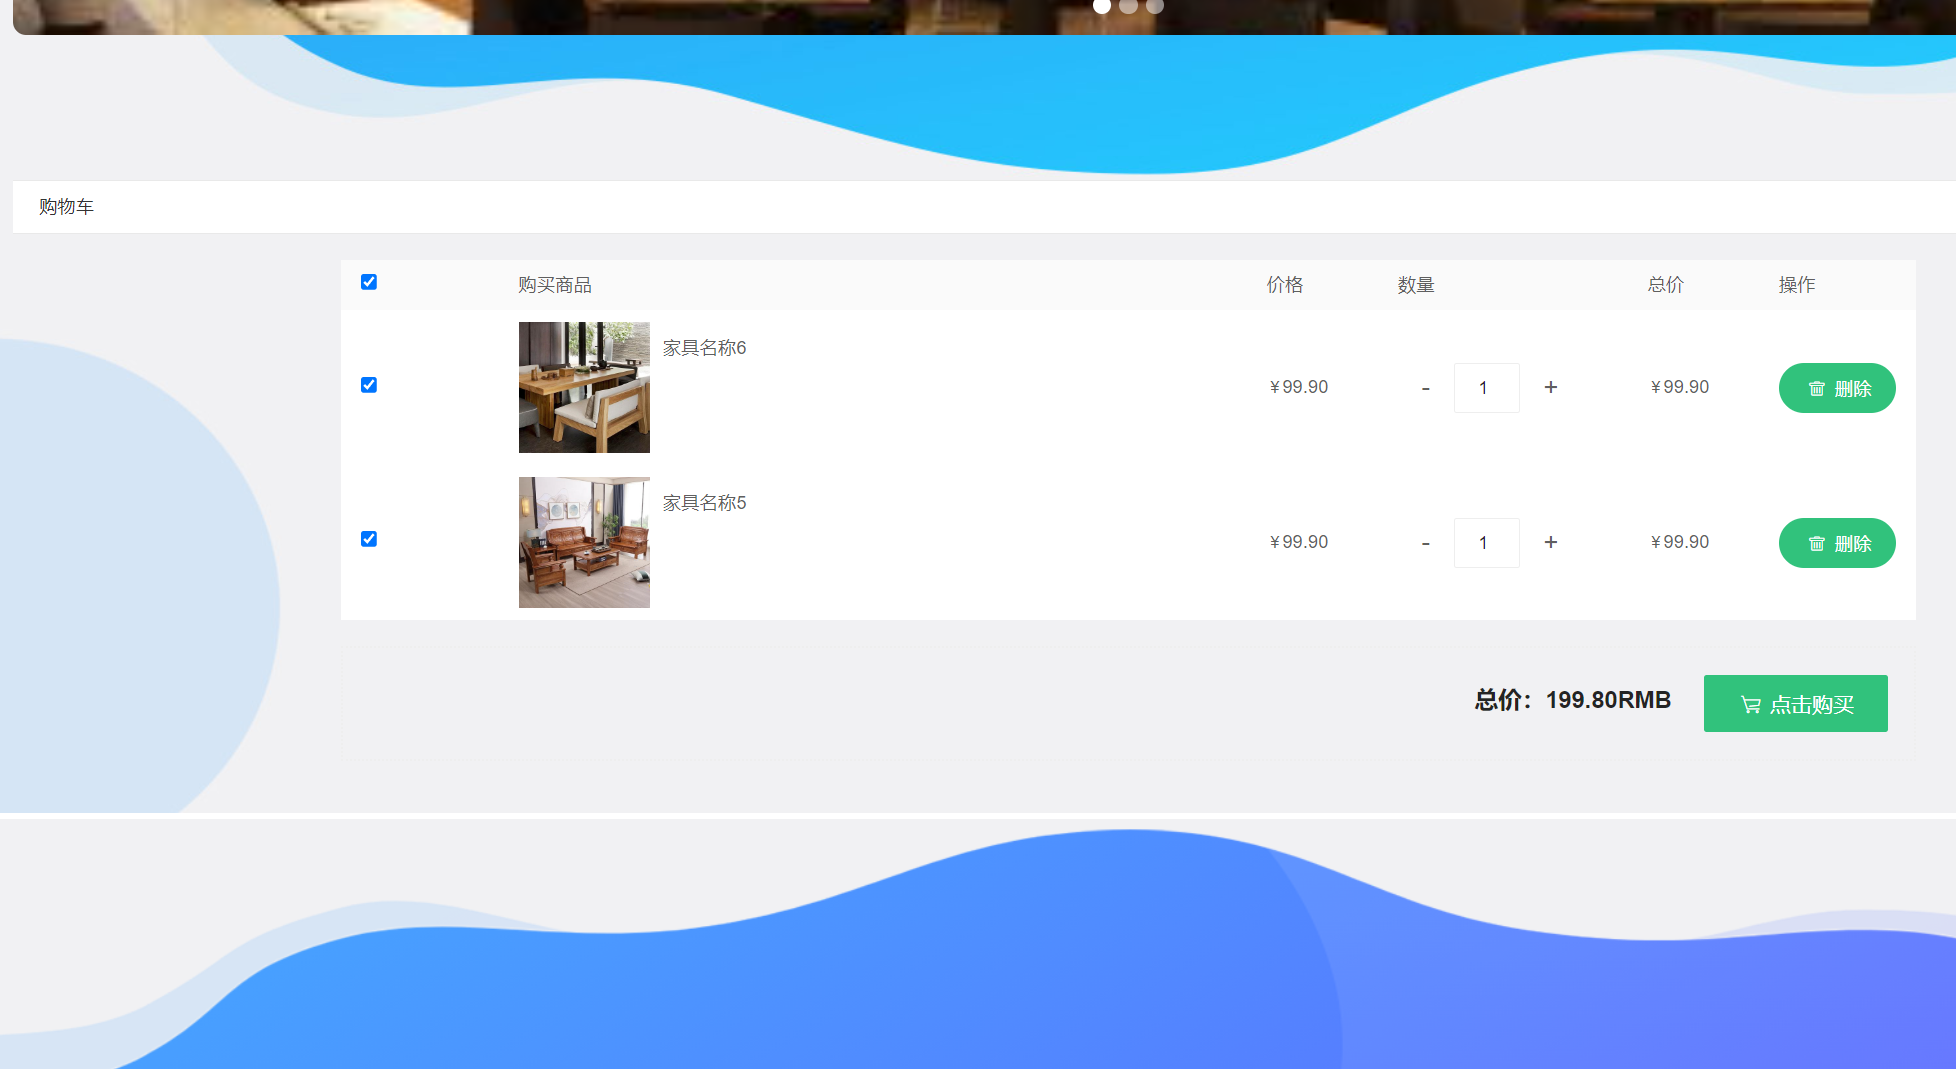This screenshot has height=1069, width=1956.
Task: Decrease quantity of 家具名称5 with minus
Action: [x=1425, y=543]
